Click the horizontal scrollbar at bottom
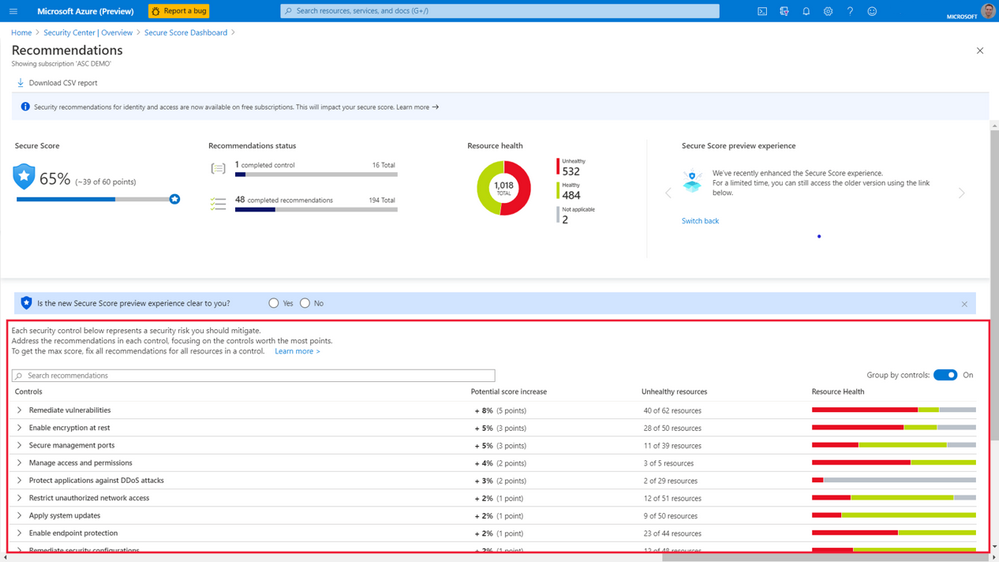 (825, 558)
